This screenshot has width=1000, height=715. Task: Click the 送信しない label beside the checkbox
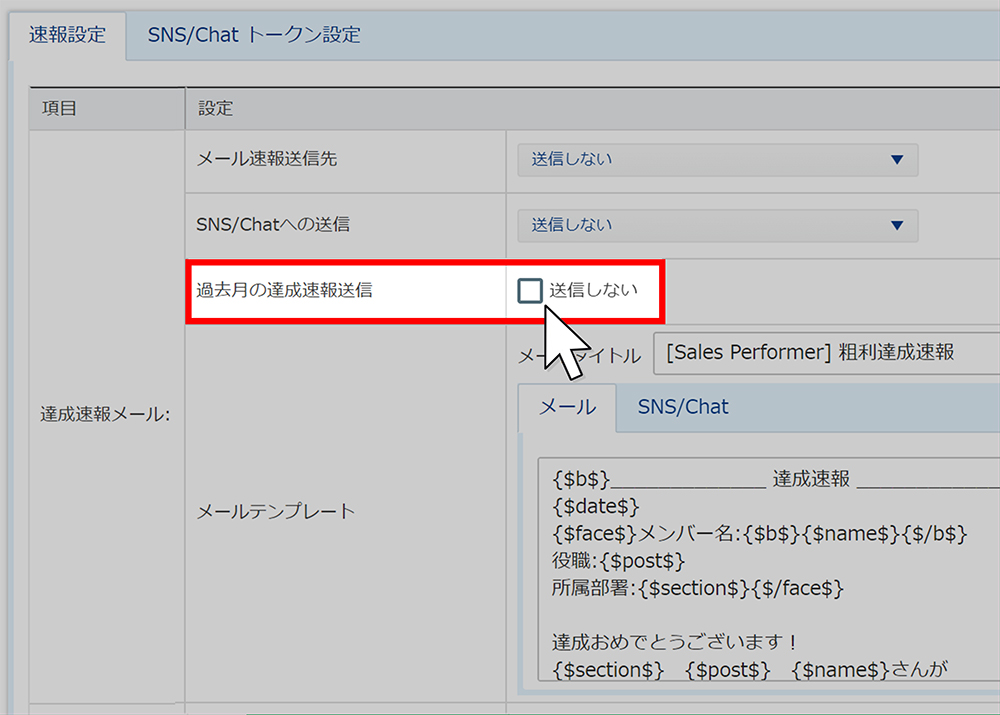[593, 291]
